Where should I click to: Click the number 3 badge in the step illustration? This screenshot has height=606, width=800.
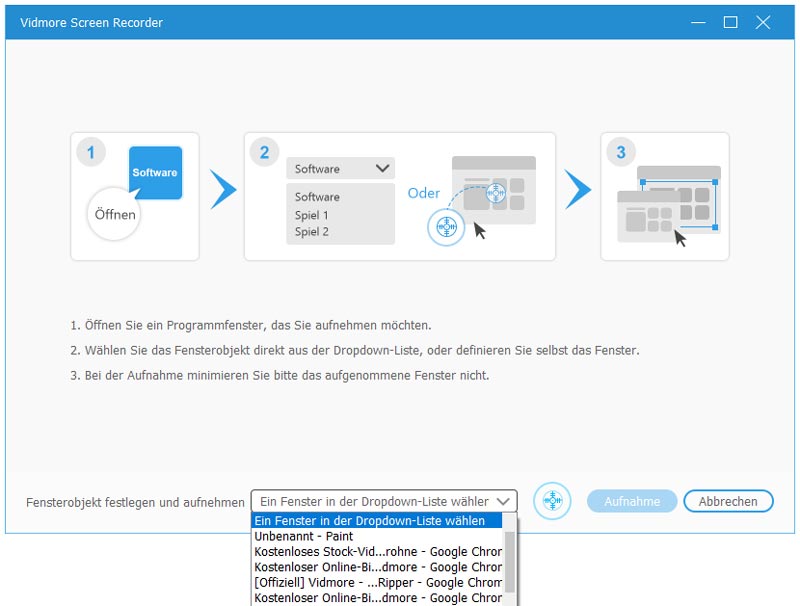click(621, 153)
